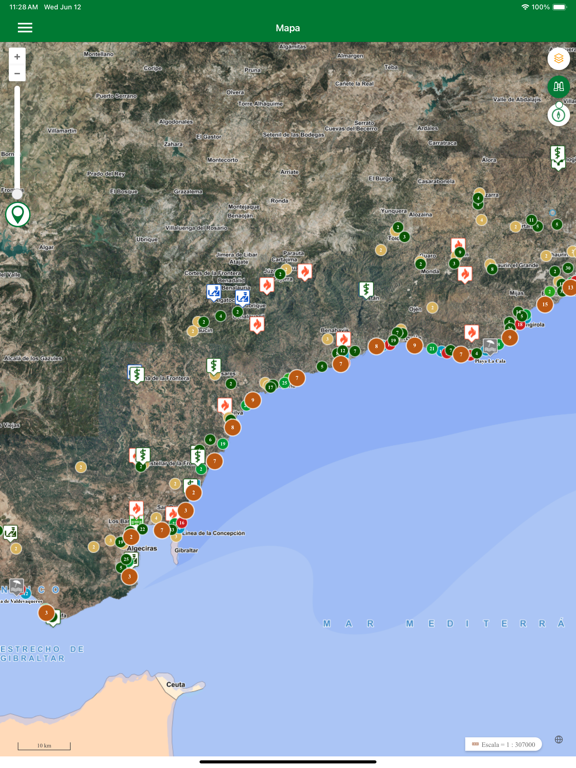
Task: Open bright green cluster 21 on the coast
Action: tap(432, 349)
